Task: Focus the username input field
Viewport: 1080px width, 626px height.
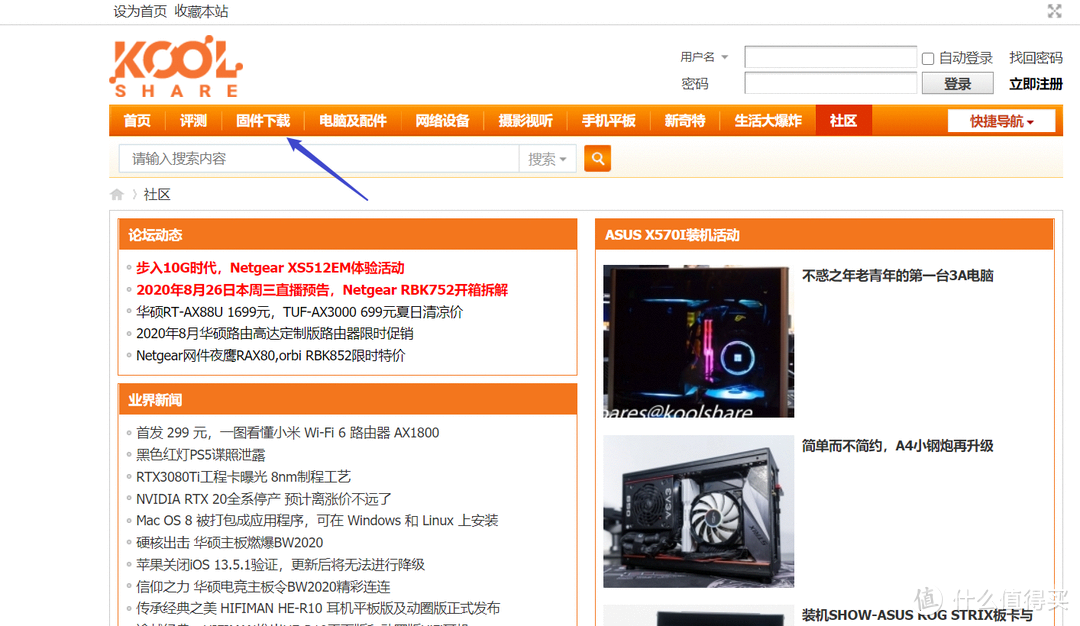Action: pos(830,56)
